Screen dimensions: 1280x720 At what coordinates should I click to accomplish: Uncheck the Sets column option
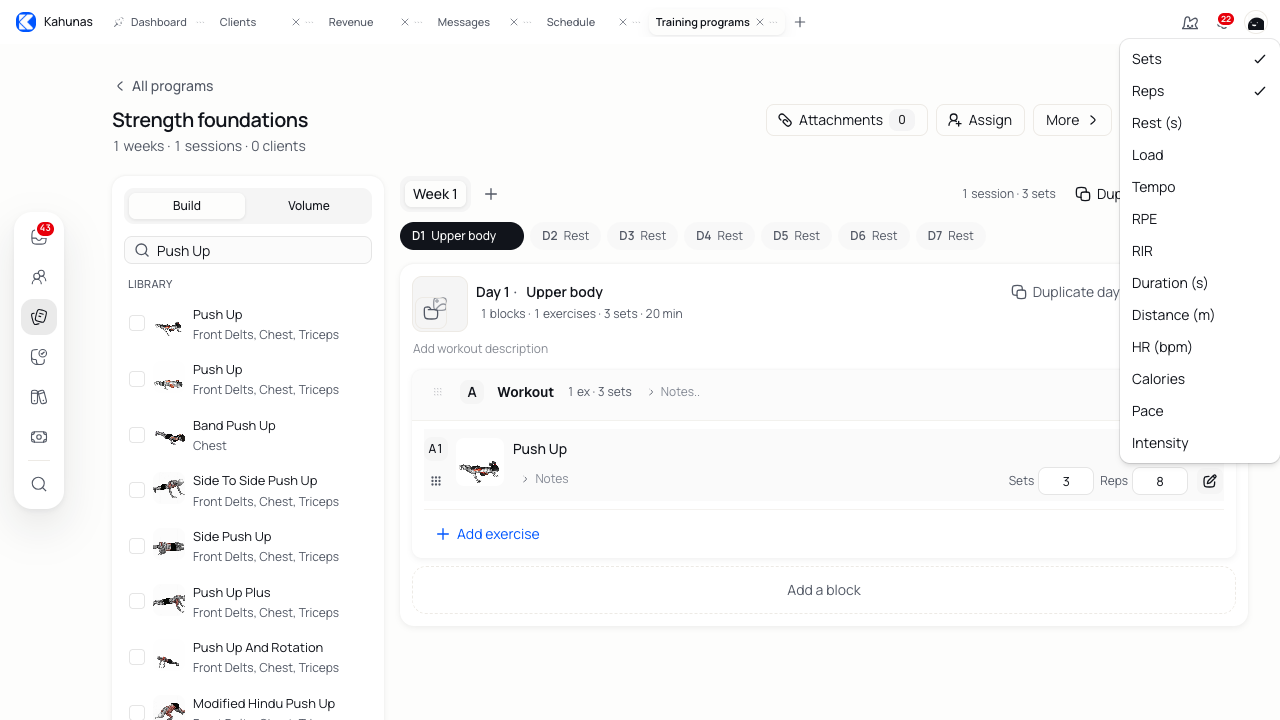point(1200,59)
